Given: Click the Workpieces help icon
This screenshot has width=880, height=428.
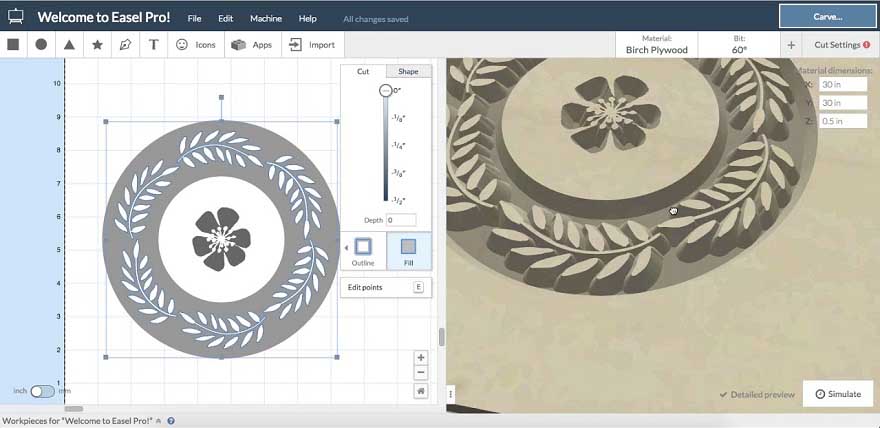Looking at the screenshot, I should pos(171,421).
